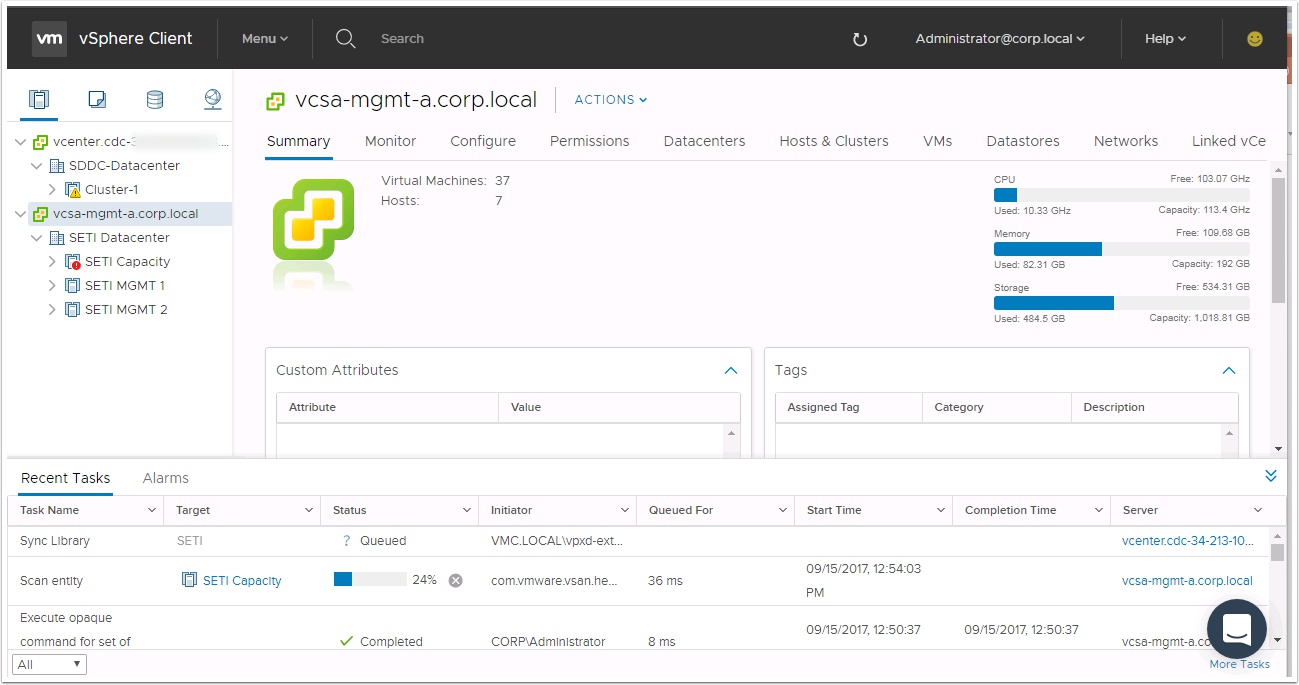This screenshot has height=685, width=1299.
Task: Show the Recent Tasks tab
Action: [x=66, y=478]
